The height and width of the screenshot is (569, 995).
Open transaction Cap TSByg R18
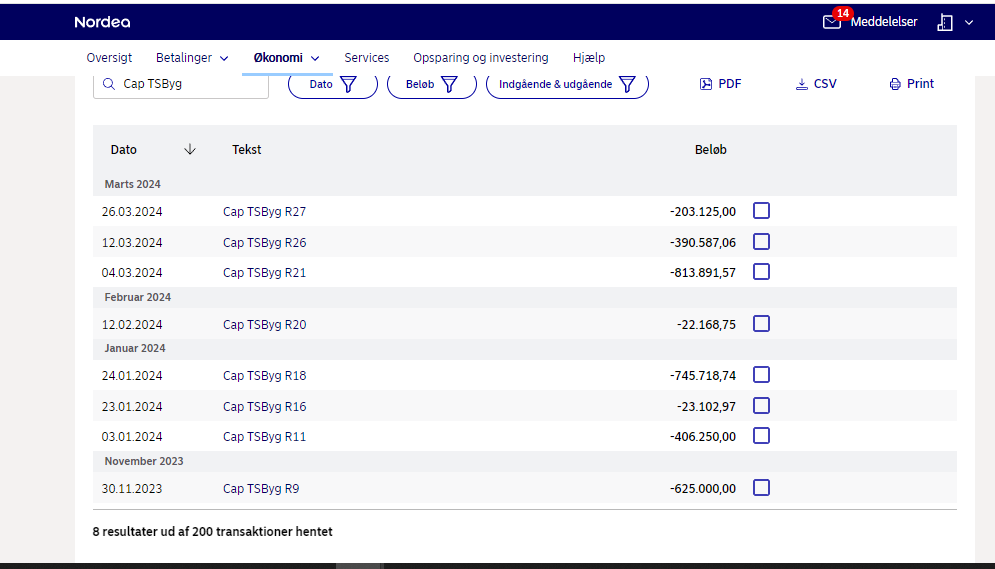(264, 376)
